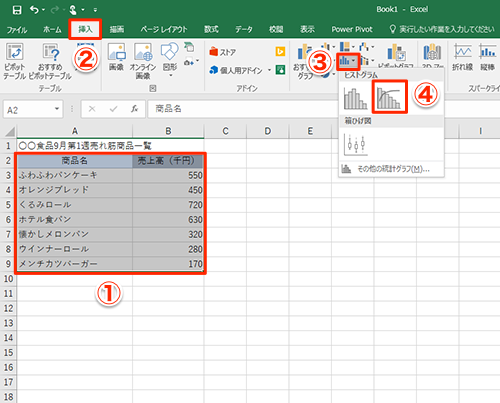Click the ストア add-in button
The image size is (500, 403).
point(222,52)
